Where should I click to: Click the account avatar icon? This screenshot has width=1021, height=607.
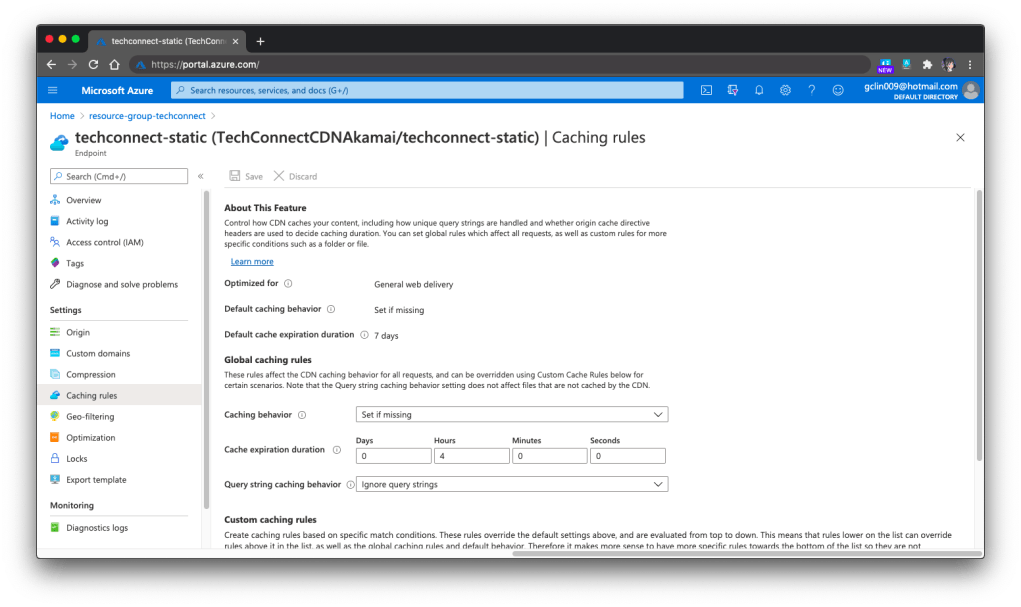point(969,90)
